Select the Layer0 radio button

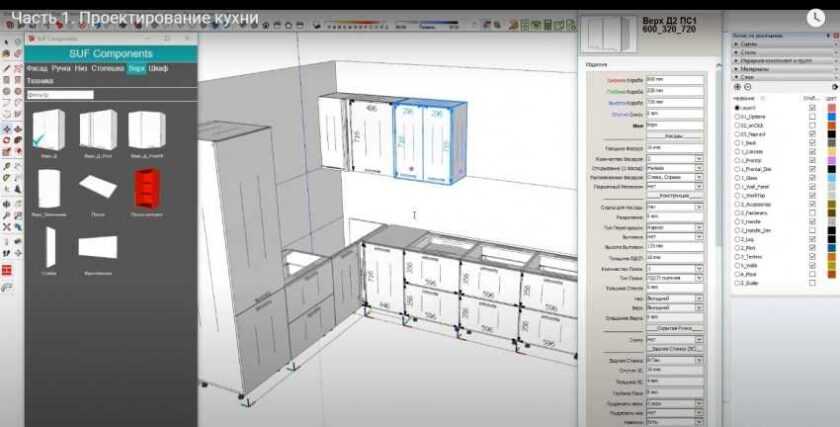(x=737, y=107)
